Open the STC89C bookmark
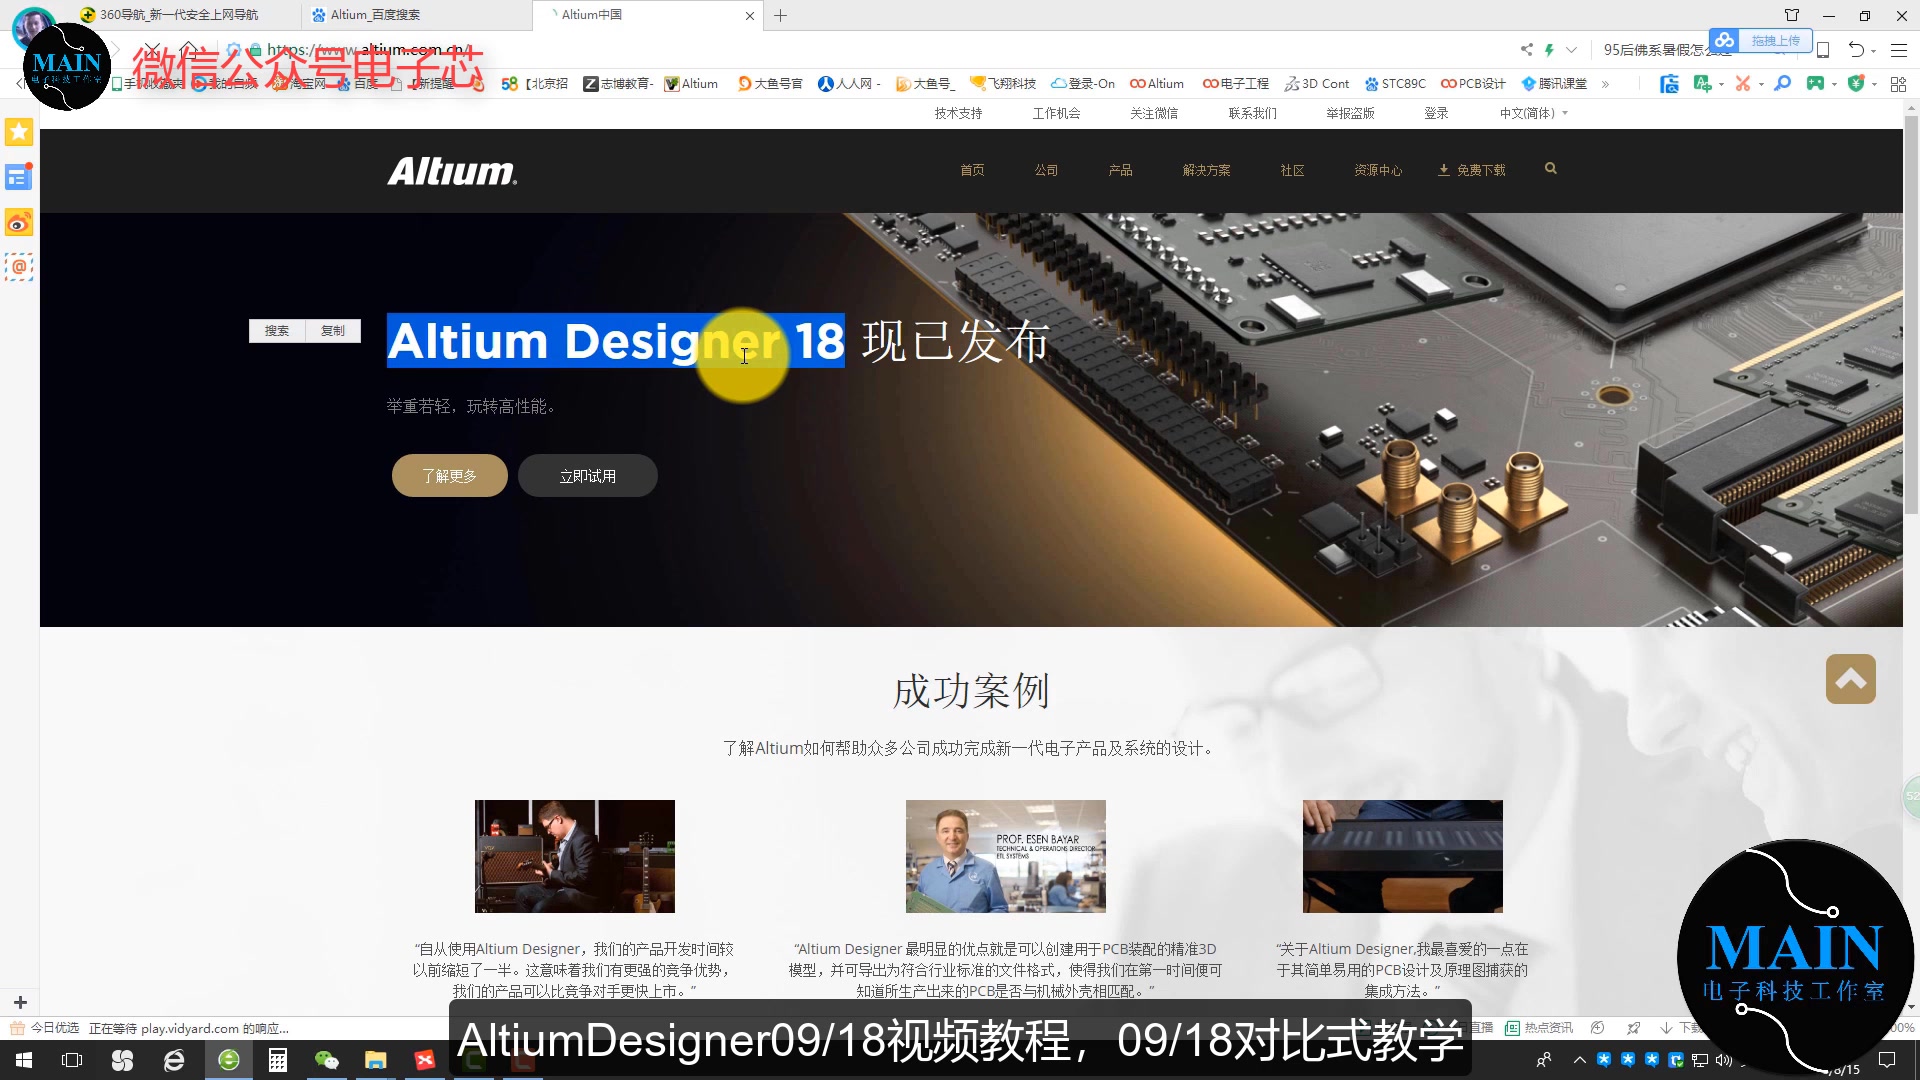 pyautogui.click(x=1395, y=84)
